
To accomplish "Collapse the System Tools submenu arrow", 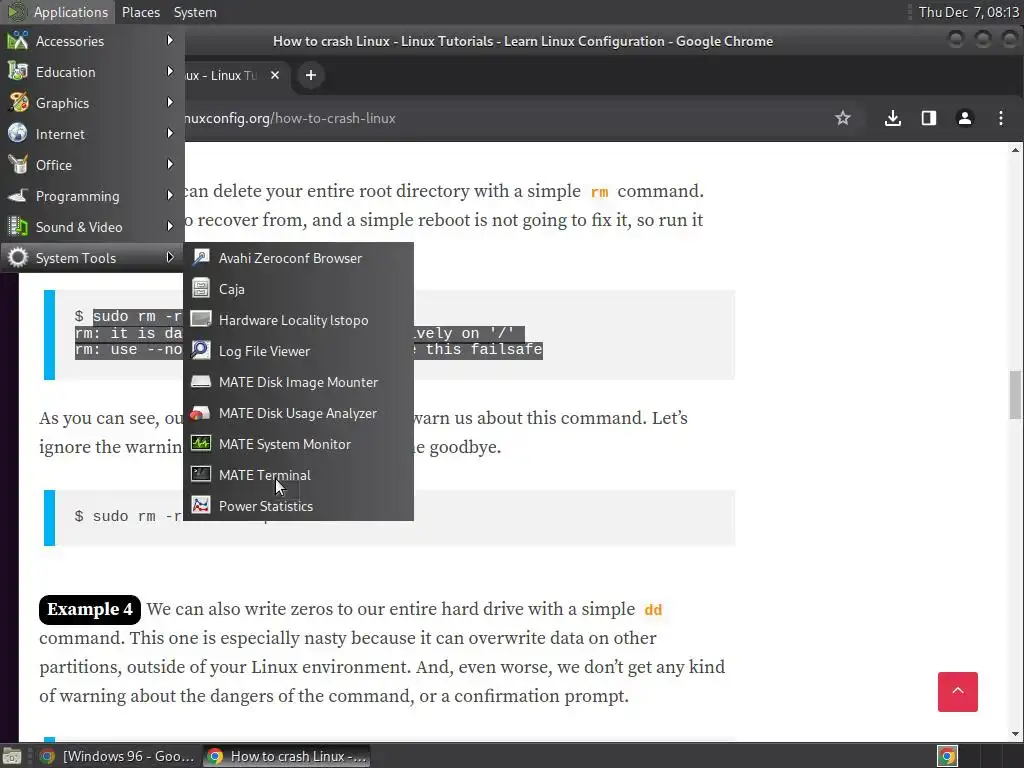I will coord(170,257).
